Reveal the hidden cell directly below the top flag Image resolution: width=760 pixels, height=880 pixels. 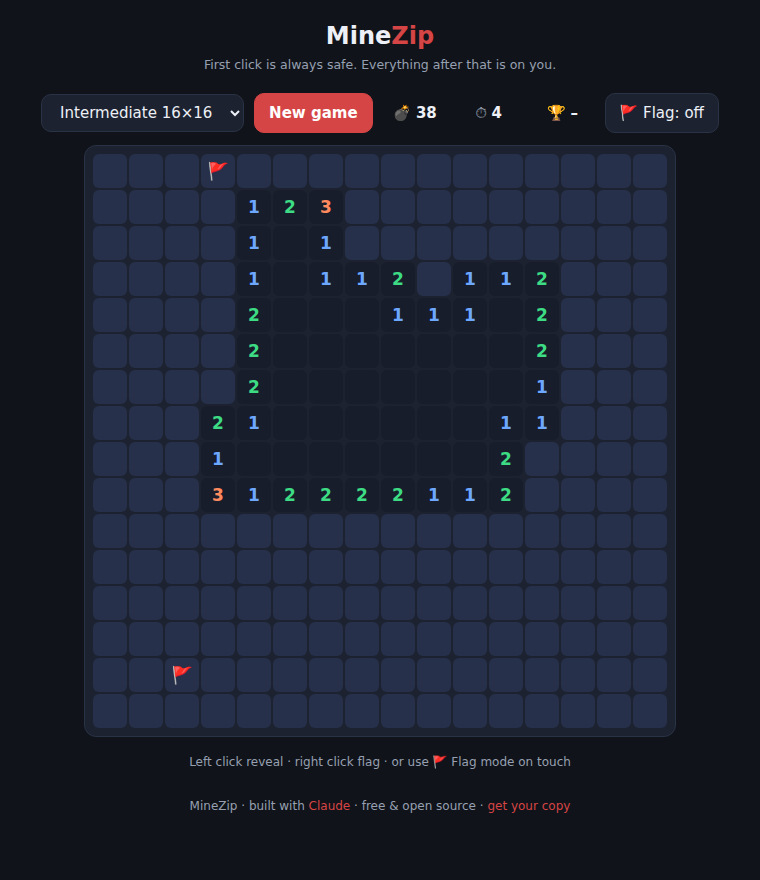(x=218, y=207)
